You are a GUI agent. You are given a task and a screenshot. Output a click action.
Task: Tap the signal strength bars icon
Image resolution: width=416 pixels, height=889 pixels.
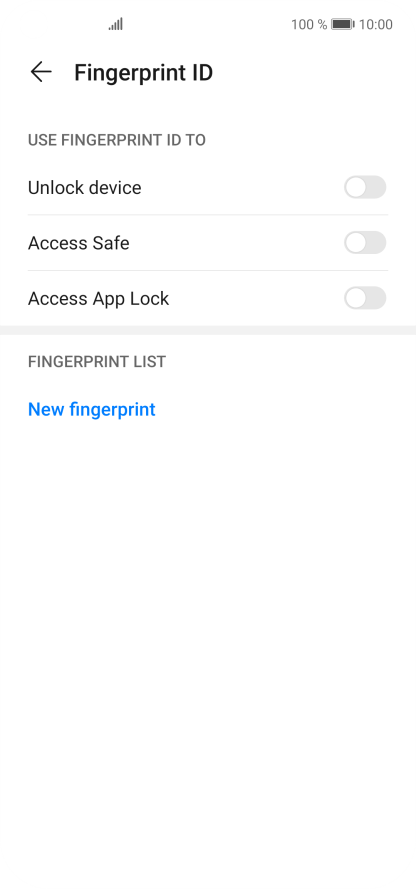tap(116, 24)
